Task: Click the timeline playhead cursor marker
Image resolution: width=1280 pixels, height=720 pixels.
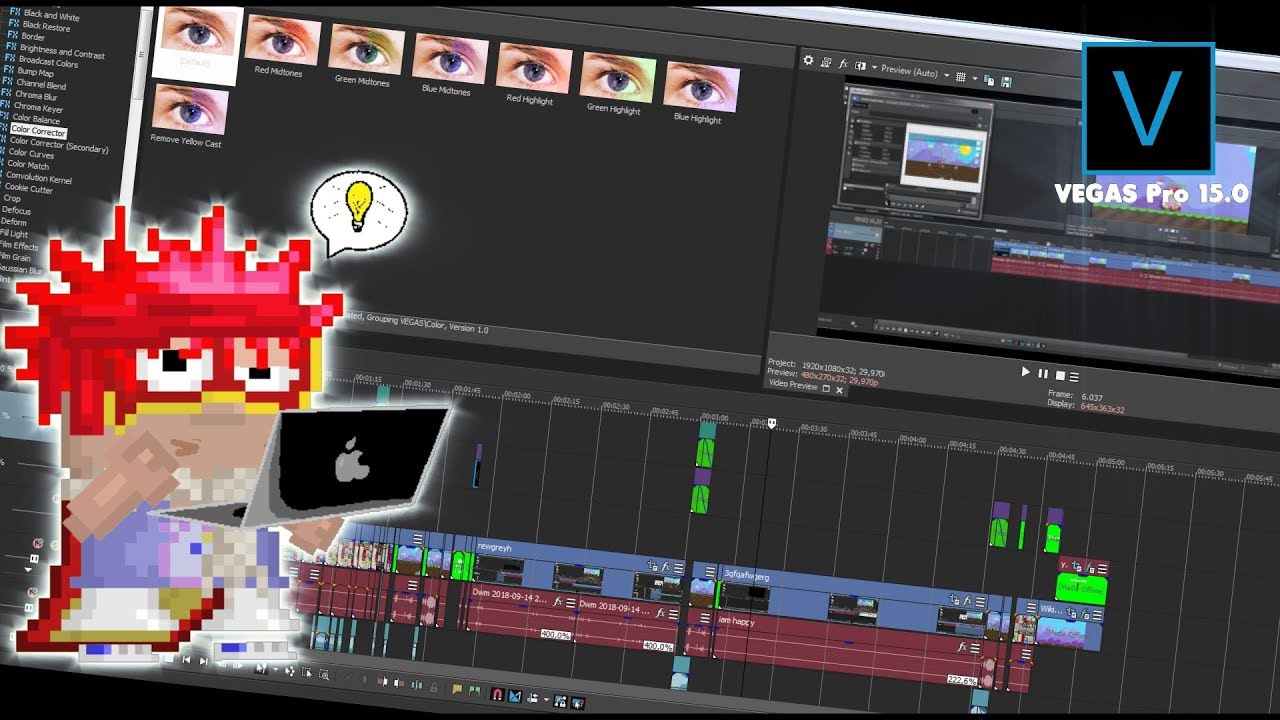Action: [x=771, y=423]
